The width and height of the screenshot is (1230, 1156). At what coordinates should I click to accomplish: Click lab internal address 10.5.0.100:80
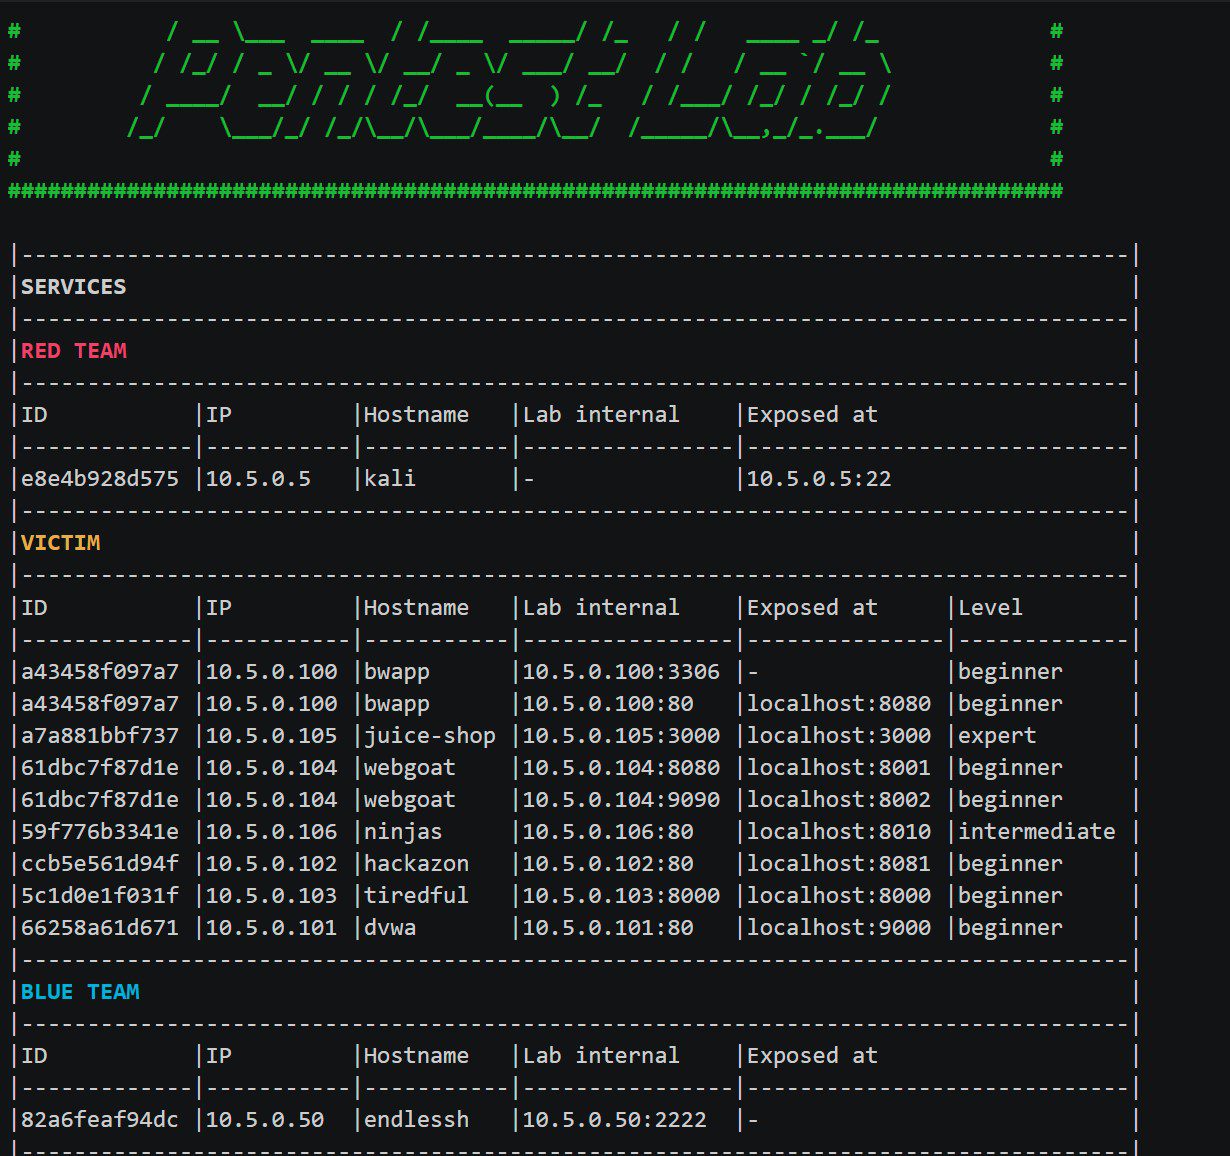608,704
